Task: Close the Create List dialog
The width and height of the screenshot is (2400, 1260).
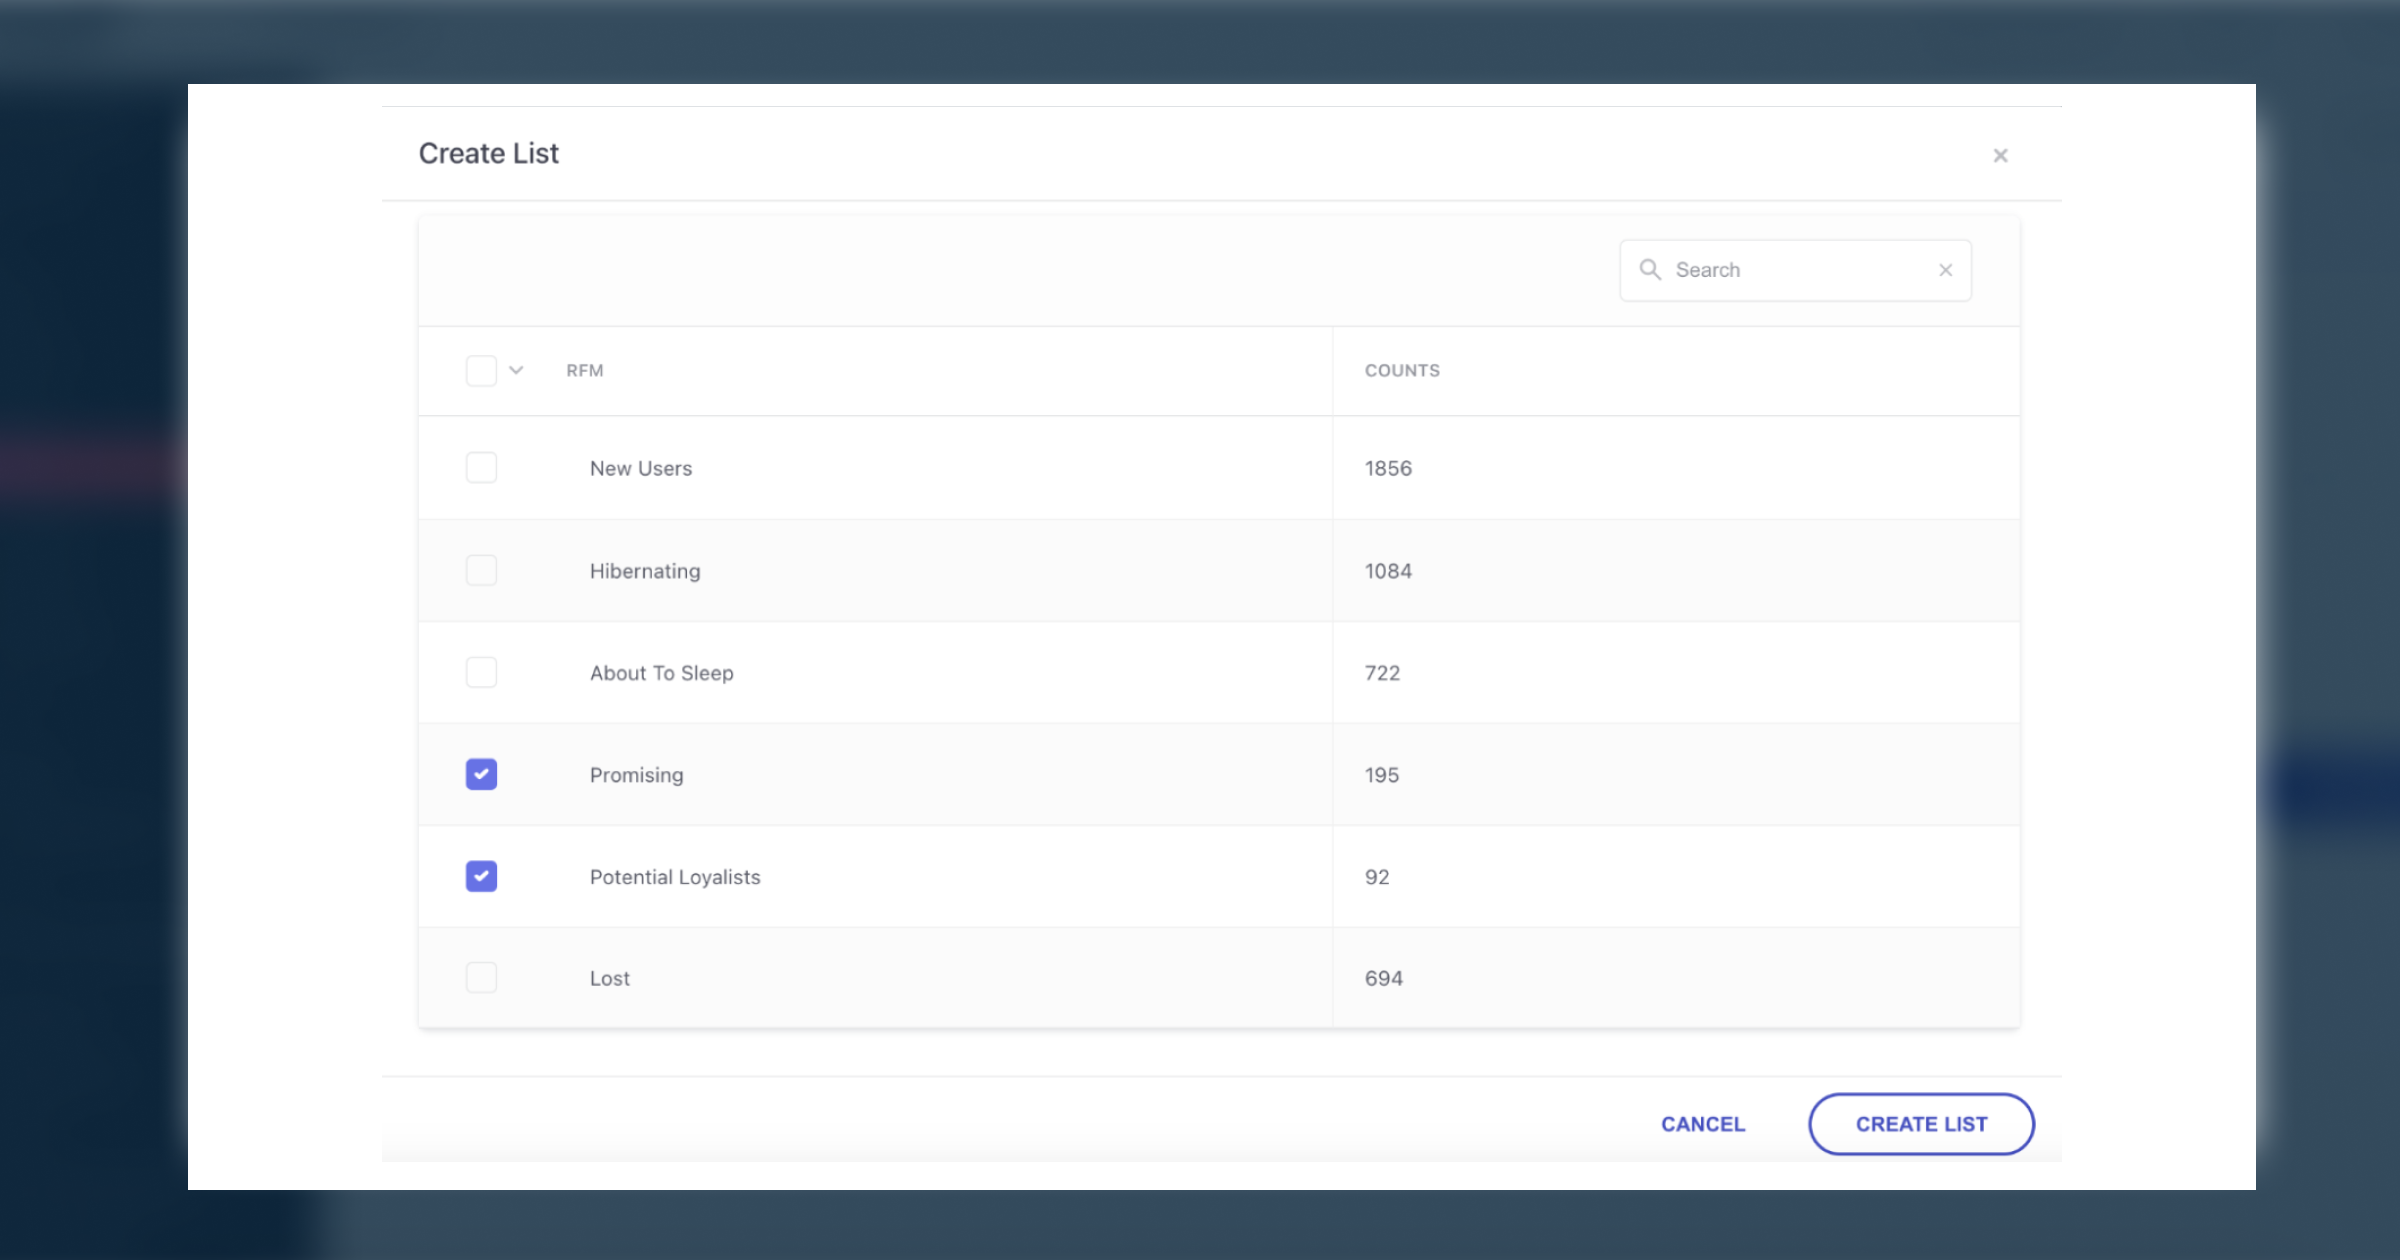Action: point(2000,155)
